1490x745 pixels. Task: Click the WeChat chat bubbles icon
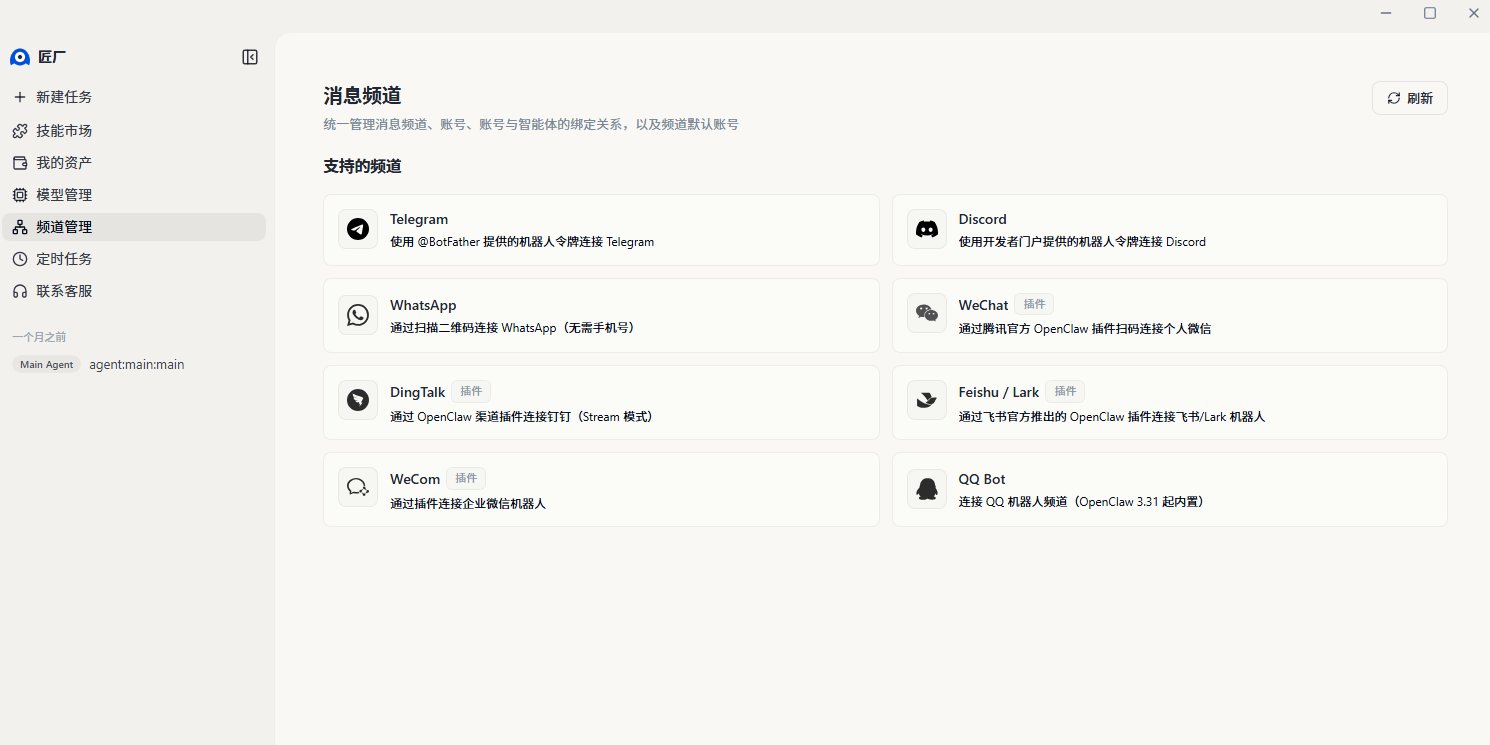927,314
